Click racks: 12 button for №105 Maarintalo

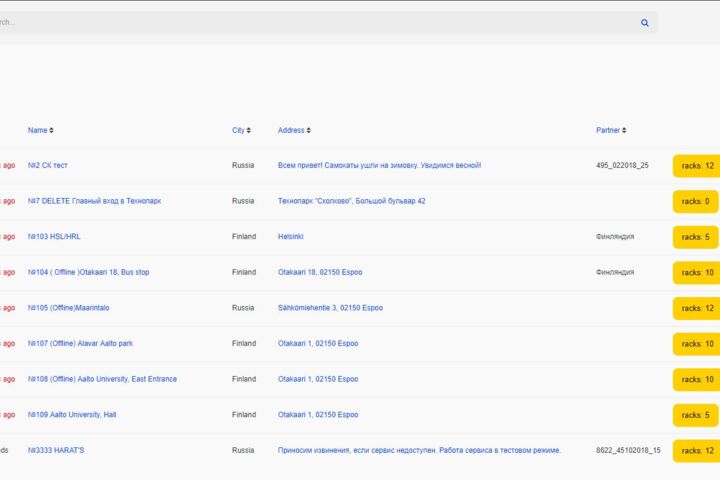tap(696, 308)
